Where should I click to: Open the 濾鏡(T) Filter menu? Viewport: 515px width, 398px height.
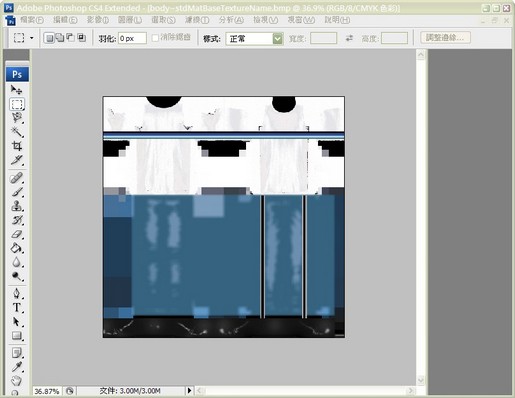point(197,20)
